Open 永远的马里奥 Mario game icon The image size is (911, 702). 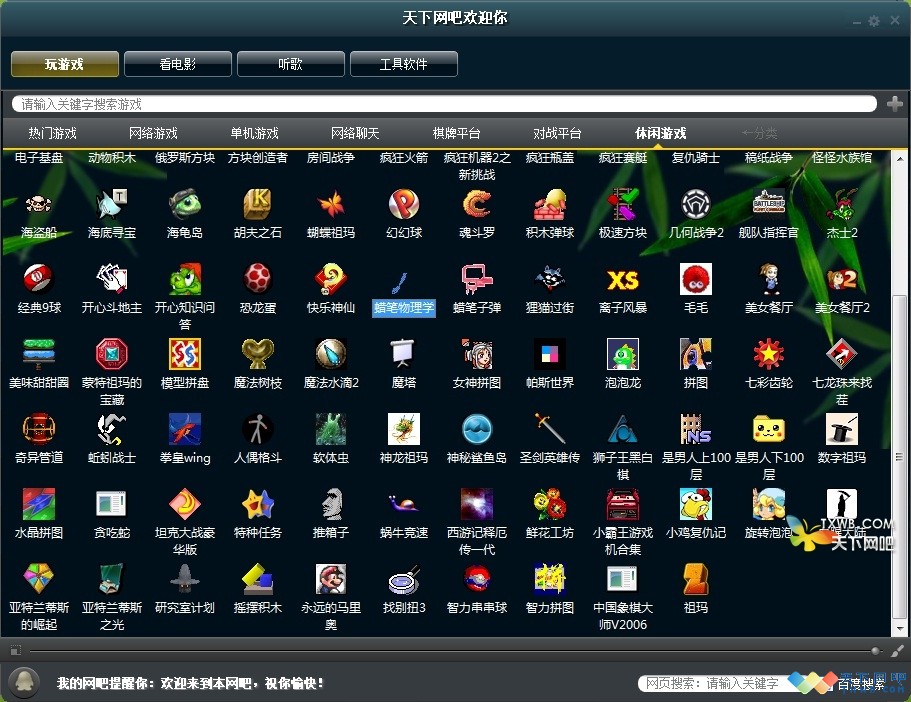[330, 580]
